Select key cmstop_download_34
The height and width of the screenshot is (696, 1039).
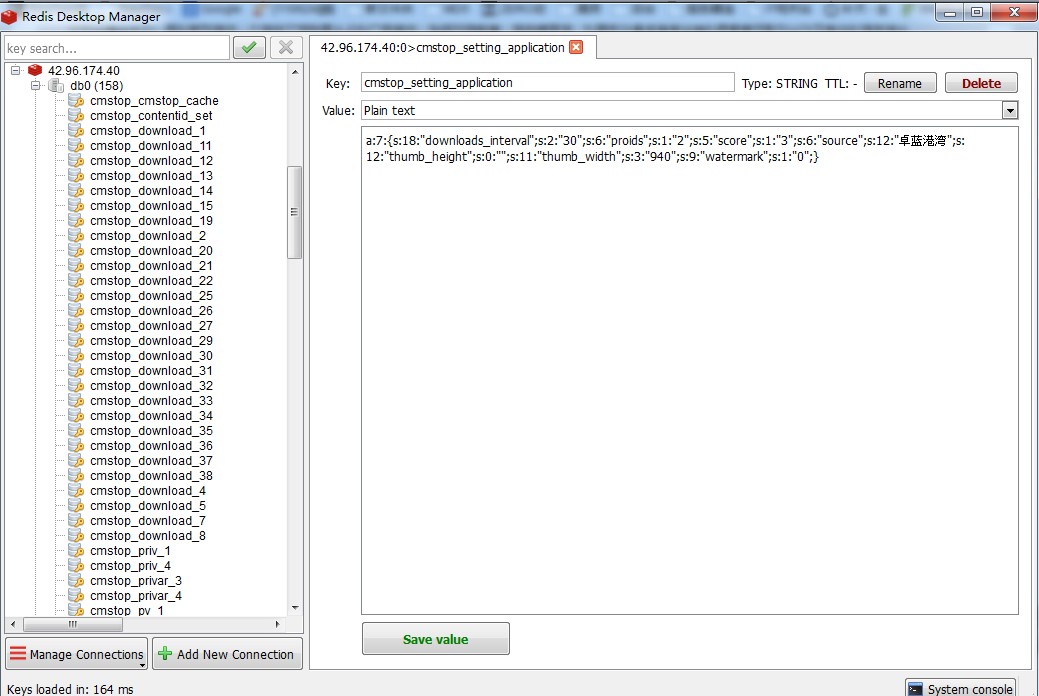click(x=151, y=416)
